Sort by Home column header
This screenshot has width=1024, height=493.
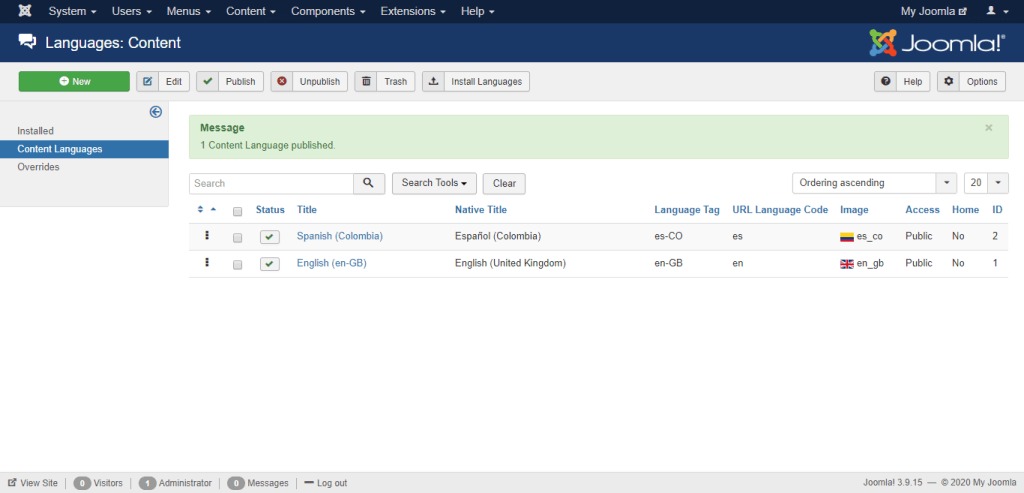[965, 210]
